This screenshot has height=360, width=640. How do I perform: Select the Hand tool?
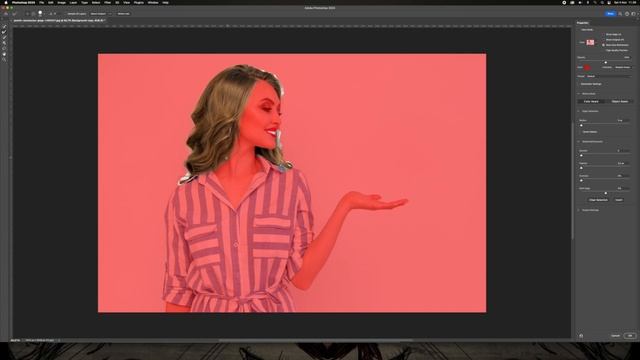coord(4,53)
